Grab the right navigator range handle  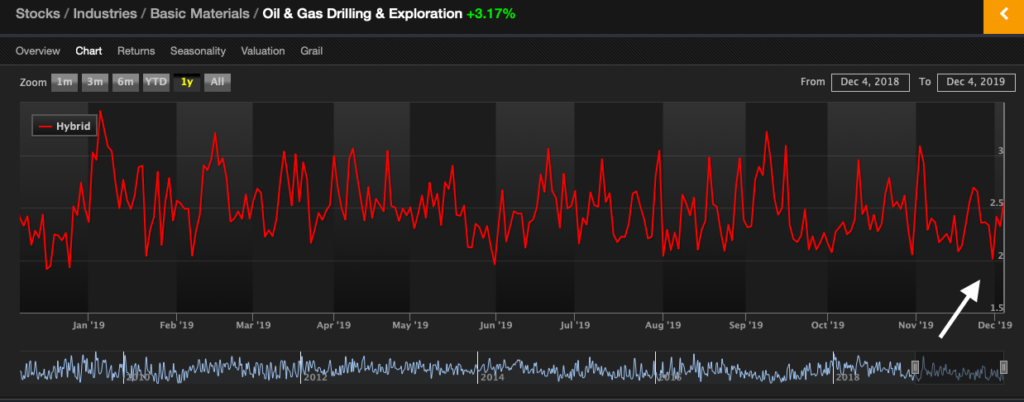pyautogui.click(x=1004, y=367)
